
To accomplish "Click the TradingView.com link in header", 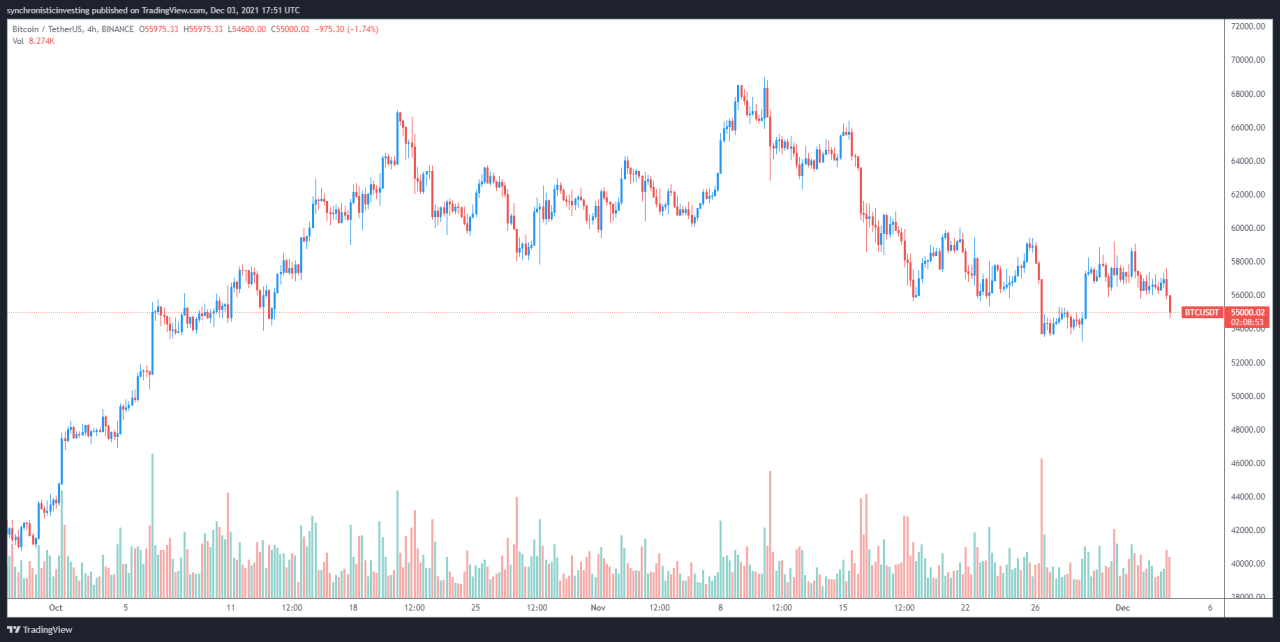I will (170, 9).
